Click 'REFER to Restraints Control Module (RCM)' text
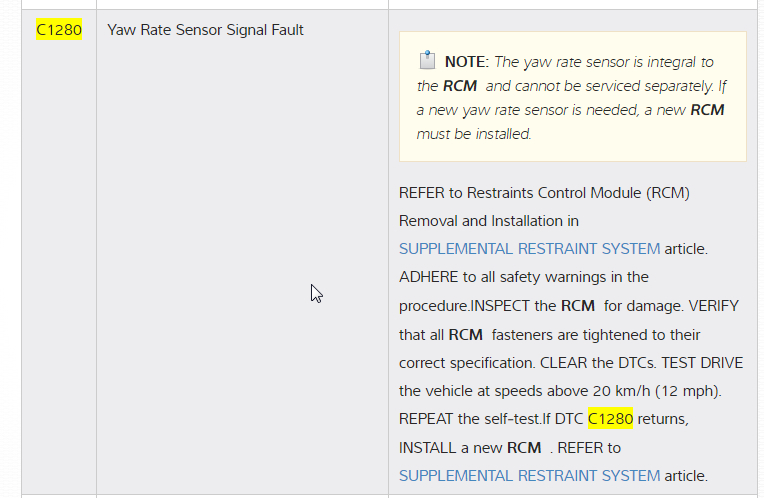Image resolution: width=764 pixels, height=498 pixels. [x=544, y=192]
